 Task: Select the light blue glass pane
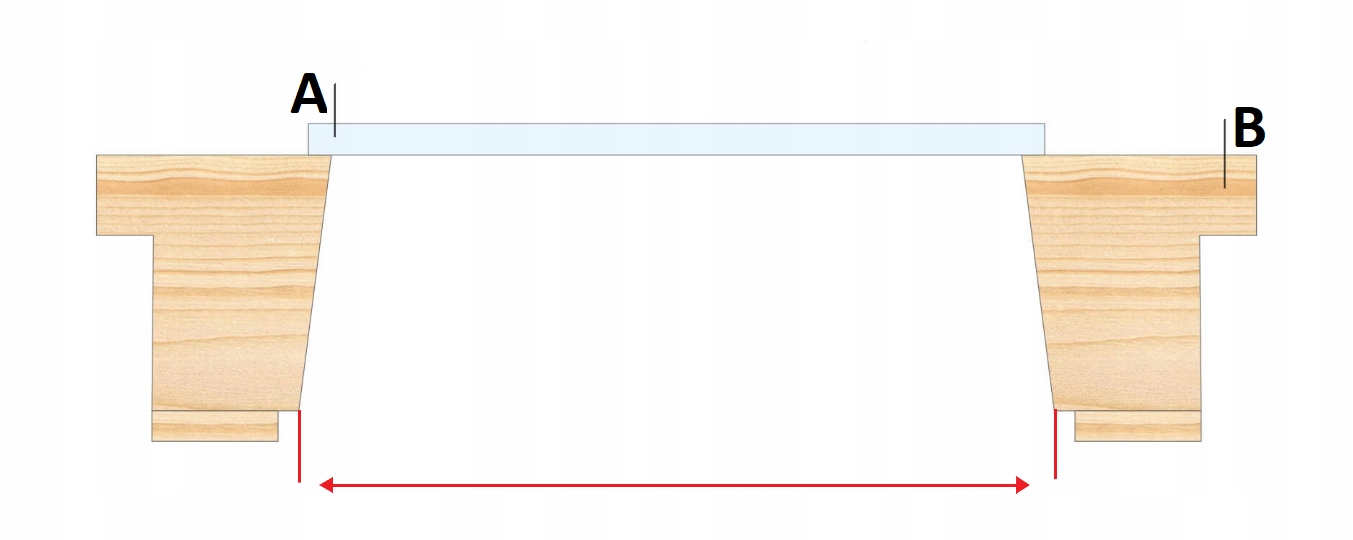pos(676,139)
